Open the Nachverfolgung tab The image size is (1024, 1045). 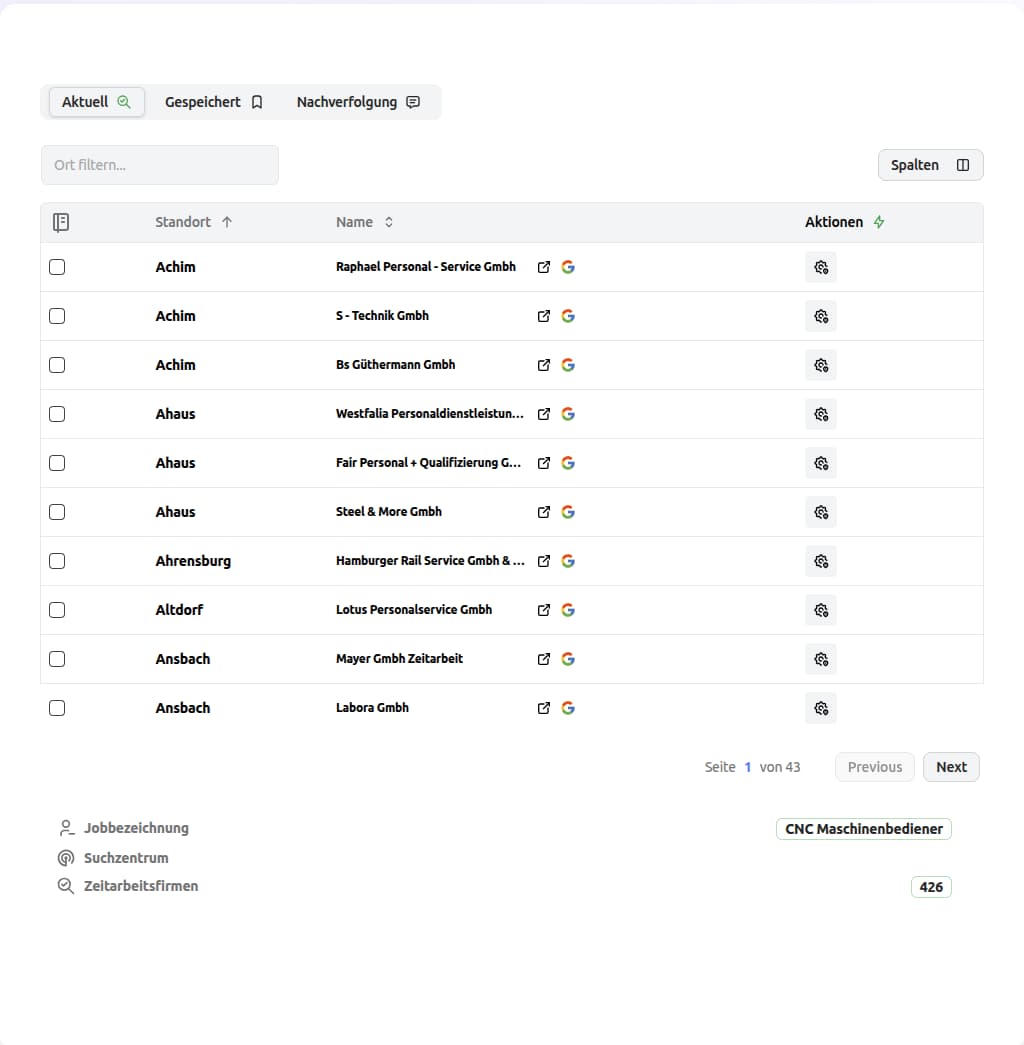[357, 102]
